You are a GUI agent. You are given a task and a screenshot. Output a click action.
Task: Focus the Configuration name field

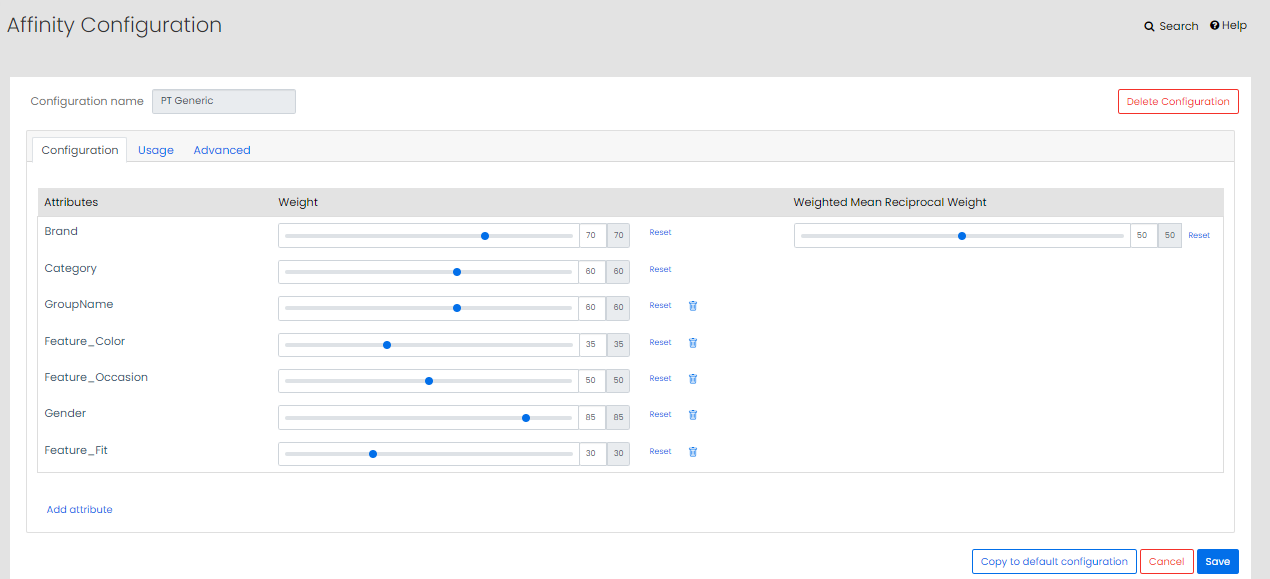224,101
